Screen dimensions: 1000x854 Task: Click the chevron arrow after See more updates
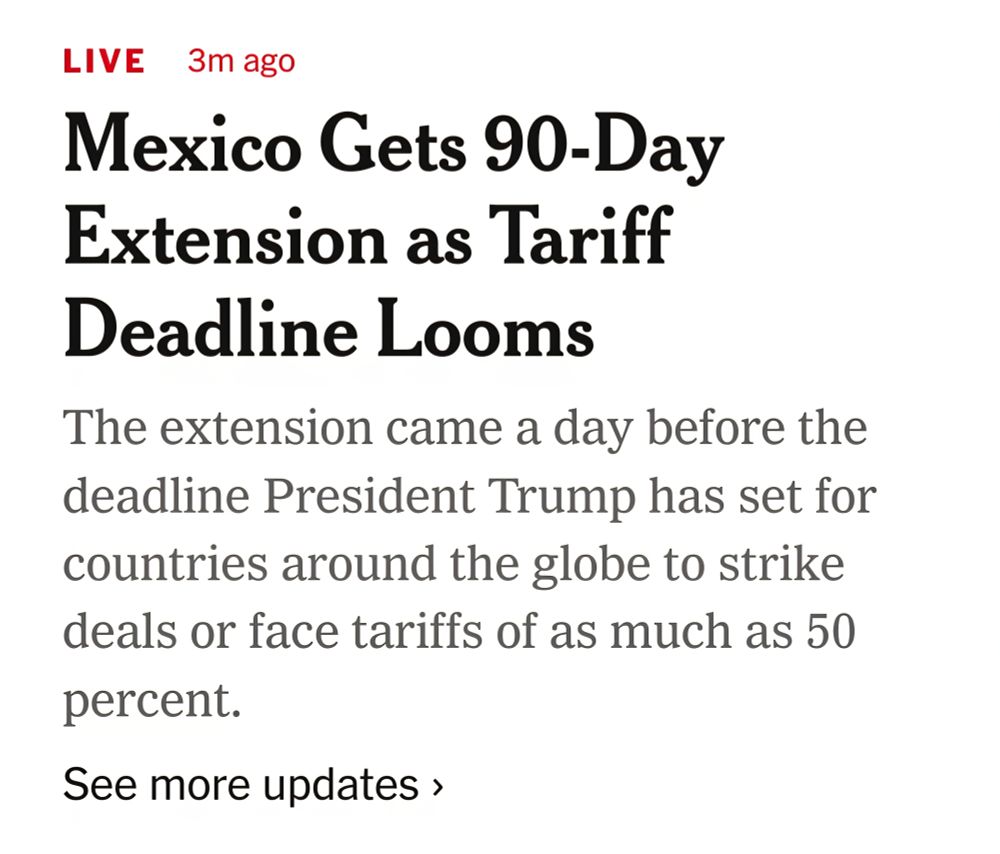coord(437,786)
